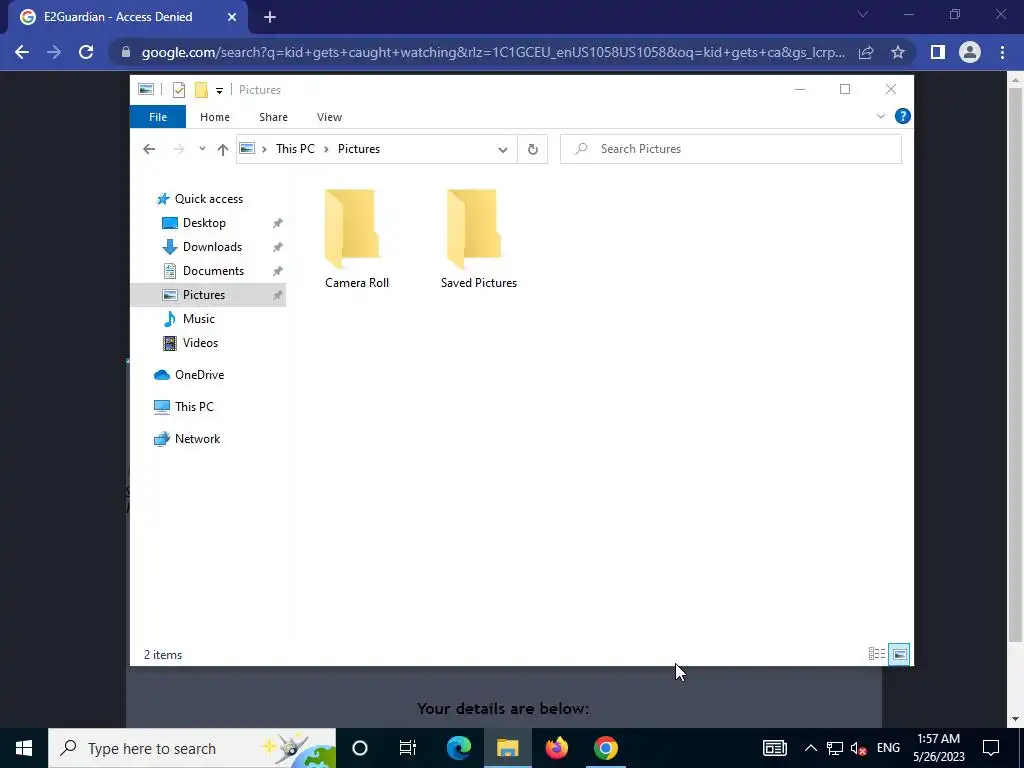Select Quick access in navigation pane

point(208,199)
